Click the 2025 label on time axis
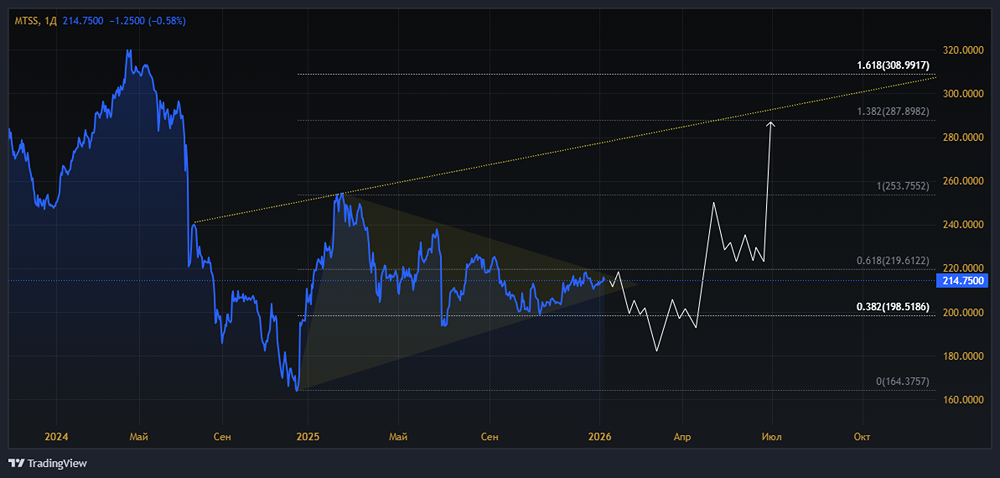The width and height of the screenshot is (1000, 478). 307,437
